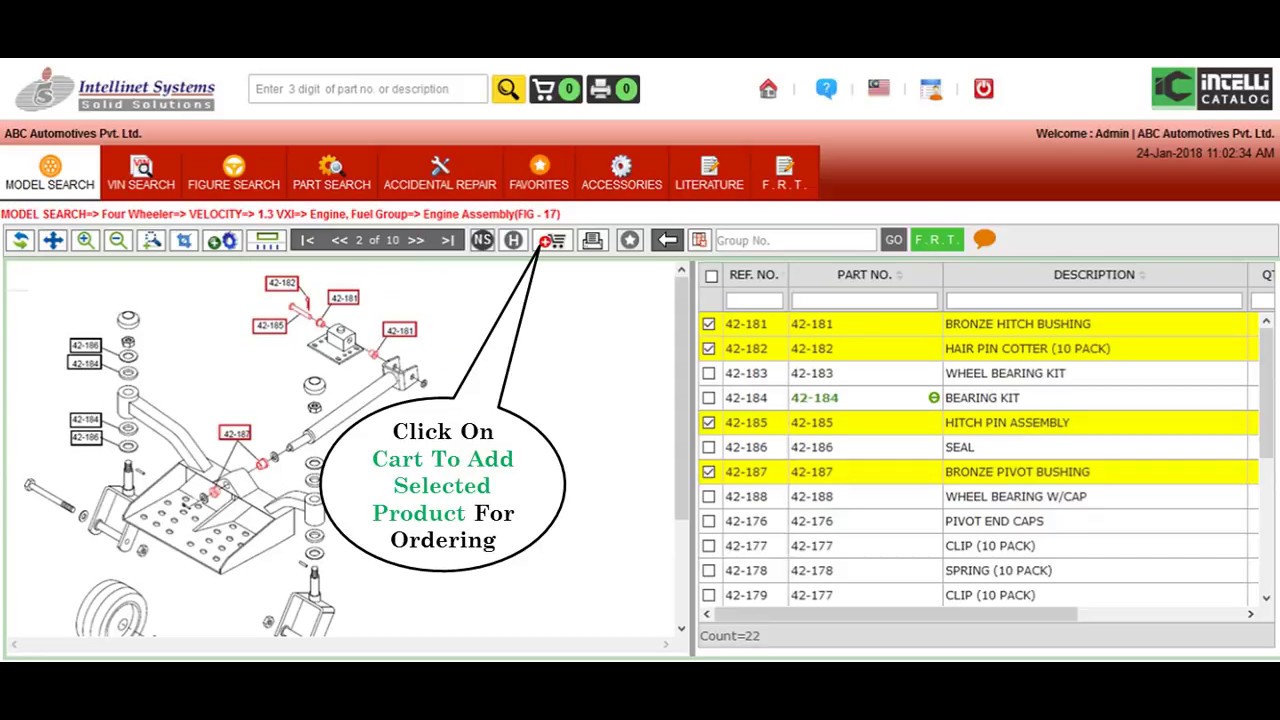The height and width of the screenshot is (720, 1280).
Task: Go to first figure page
Action: [x=308, y=240]
